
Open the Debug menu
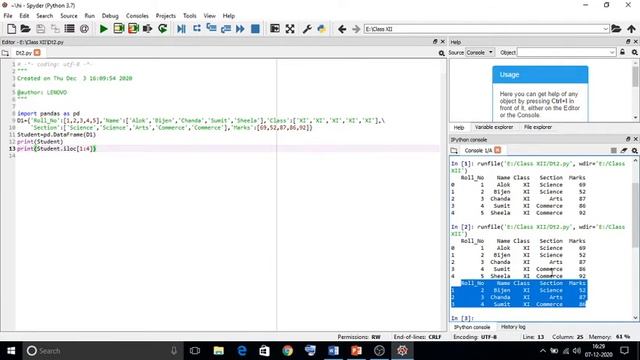[x=110, y=16]
